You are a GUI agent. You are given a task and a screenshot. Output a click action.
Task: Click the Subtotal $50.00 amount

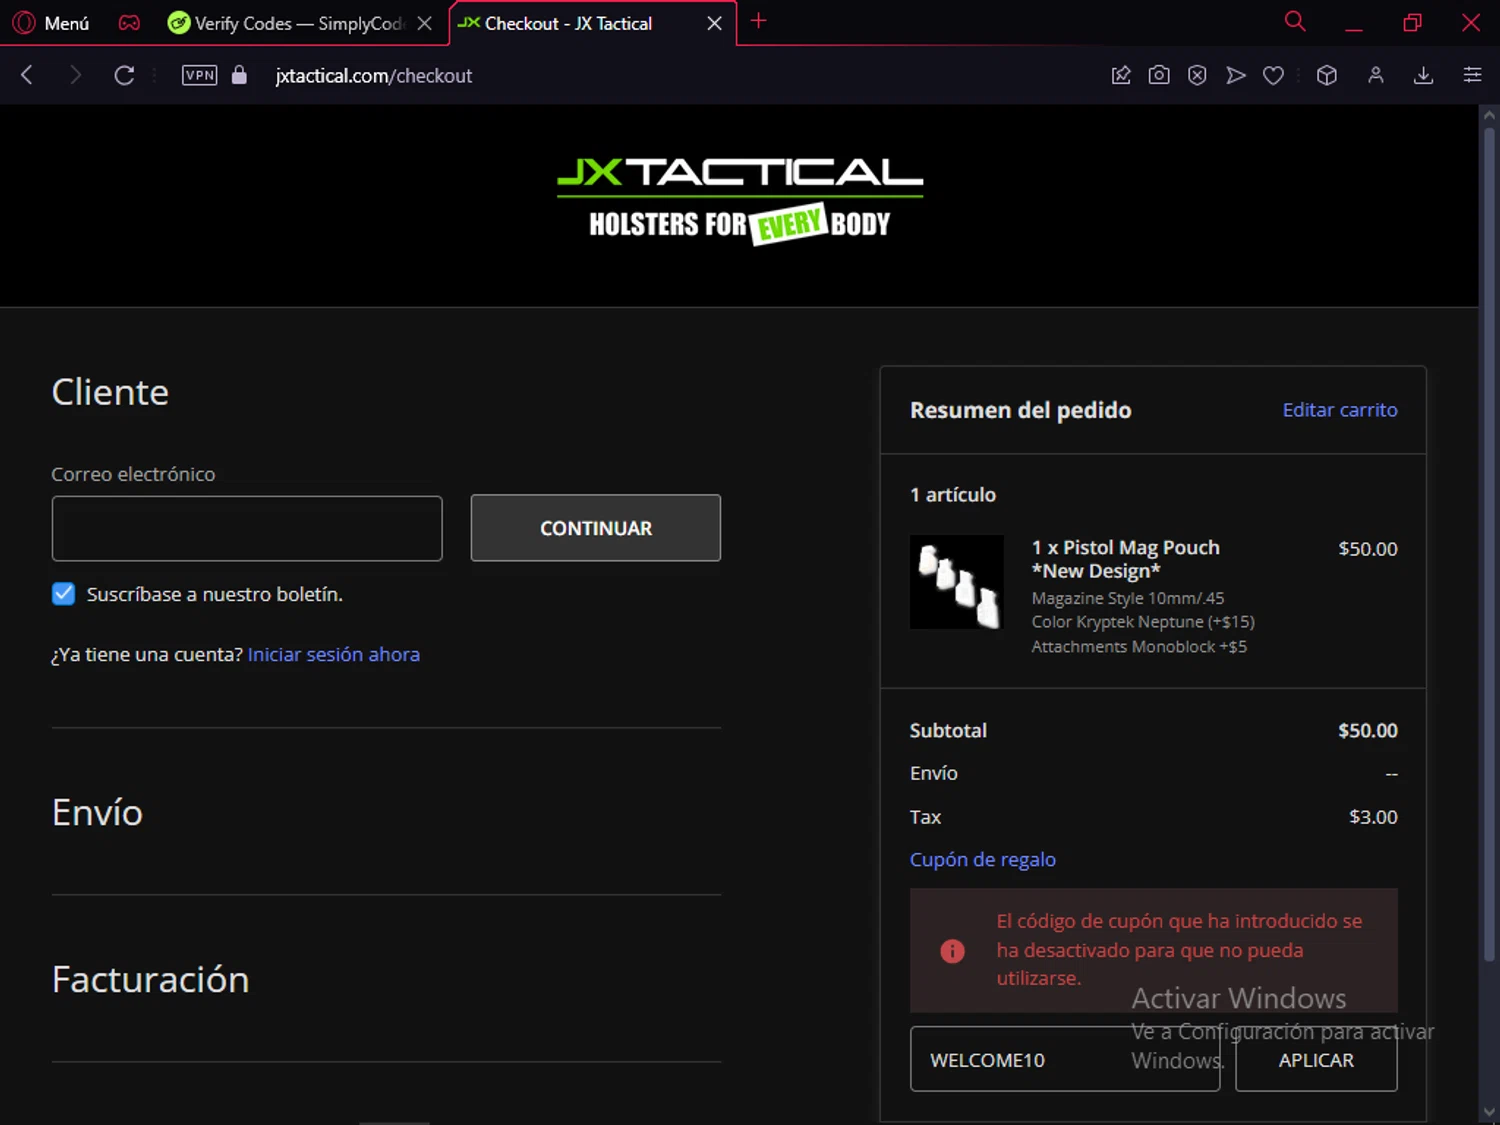(1368, 731)
